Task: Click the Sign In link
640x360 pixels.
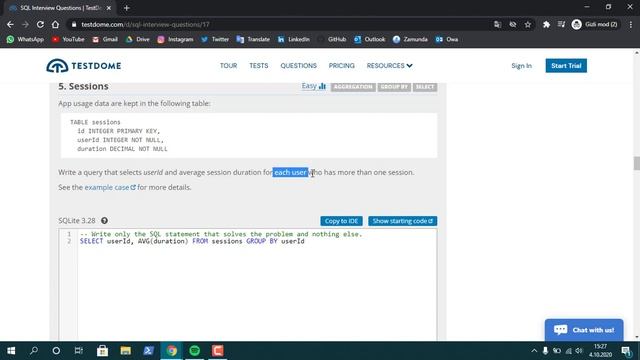Action: click(521, 66)
